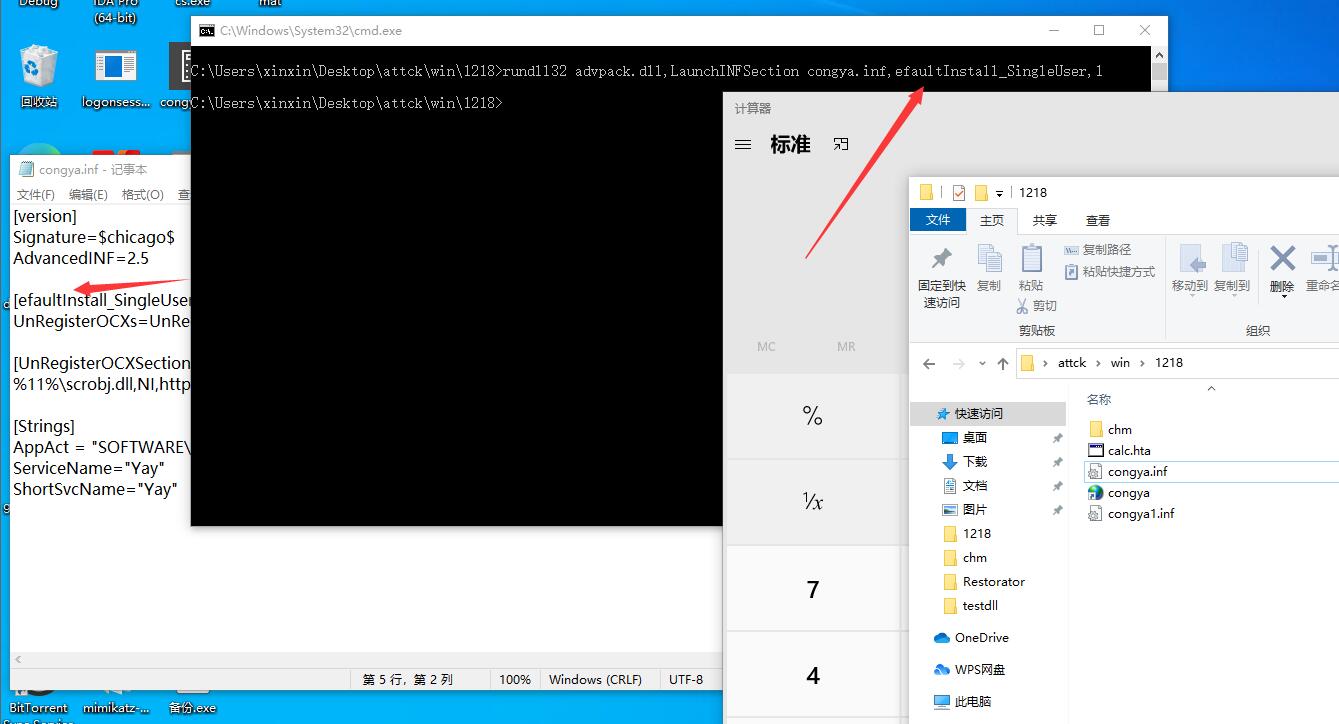Click win segment in address bar
The width and height of the screenshot is (1339, 724).
pyautogui.click(x=1120, y=363)
